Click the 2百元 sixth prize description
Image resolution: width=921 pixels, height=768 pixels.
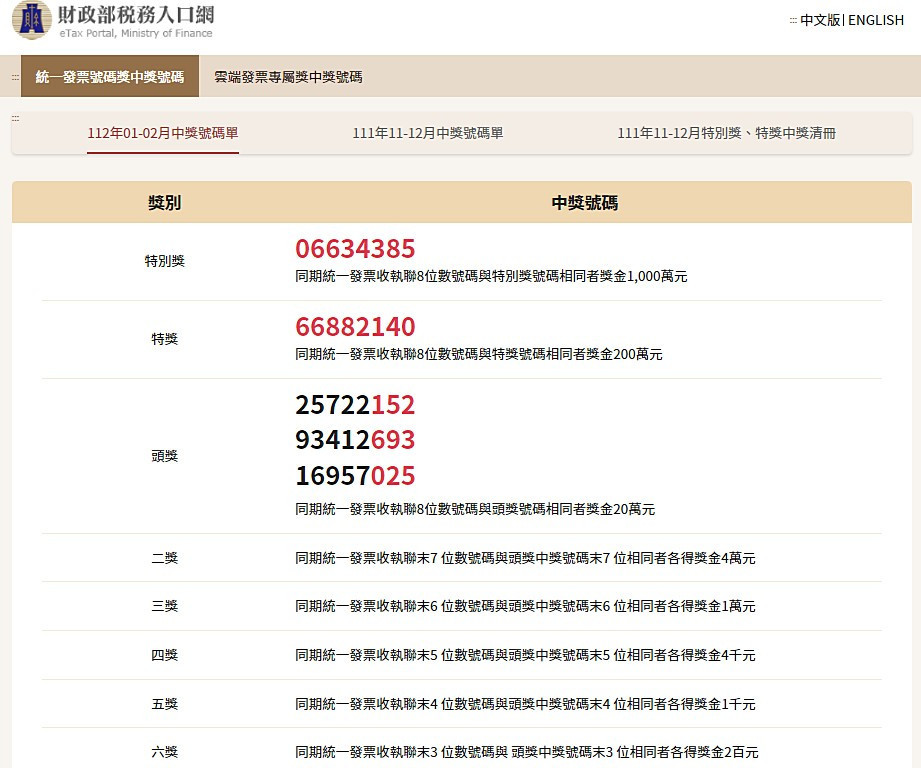pos(527,752)
